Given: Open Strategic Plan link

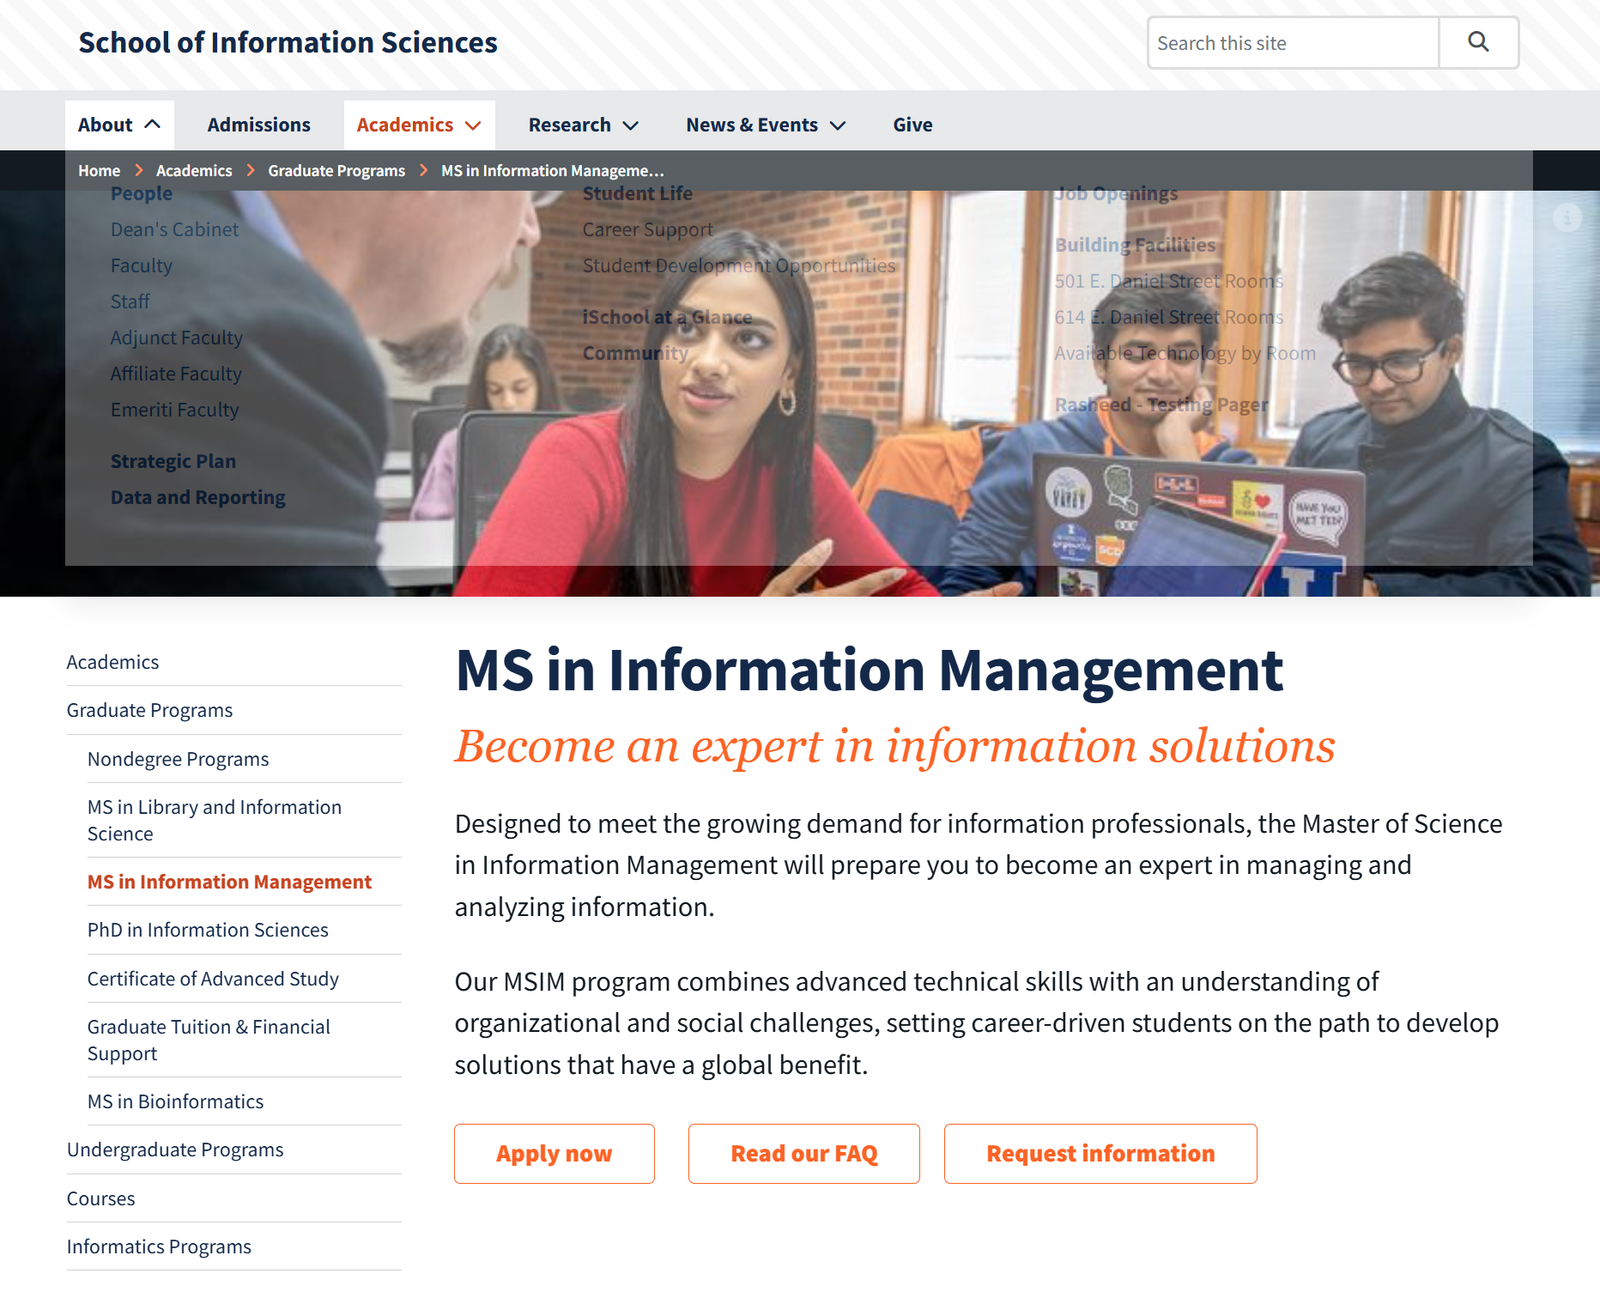Looking at the screenshot, I should 173,462.
